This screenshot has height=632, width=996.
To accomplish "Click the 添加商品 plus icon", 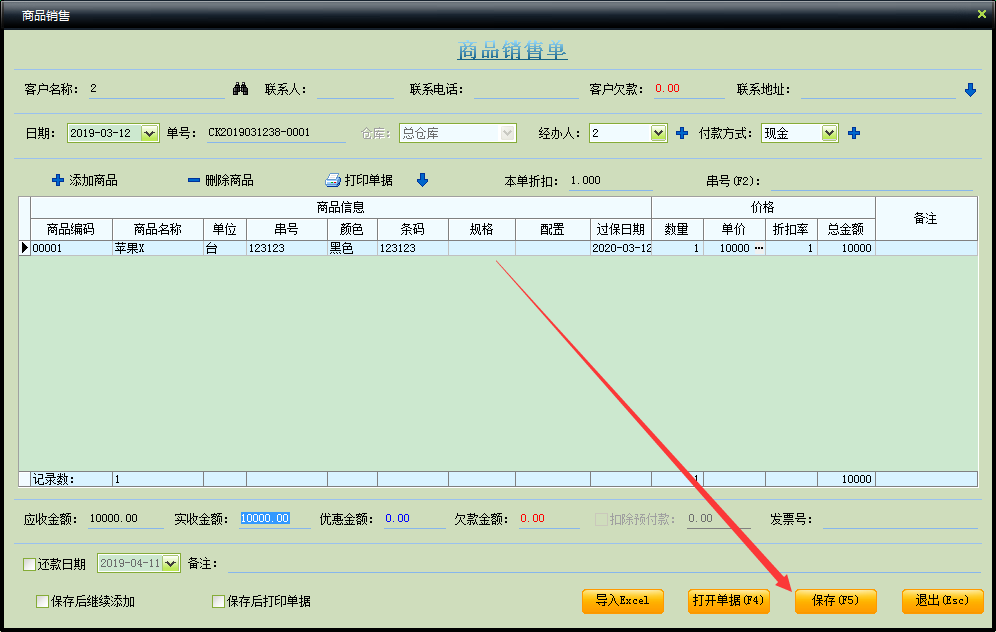I will (58, 180).
